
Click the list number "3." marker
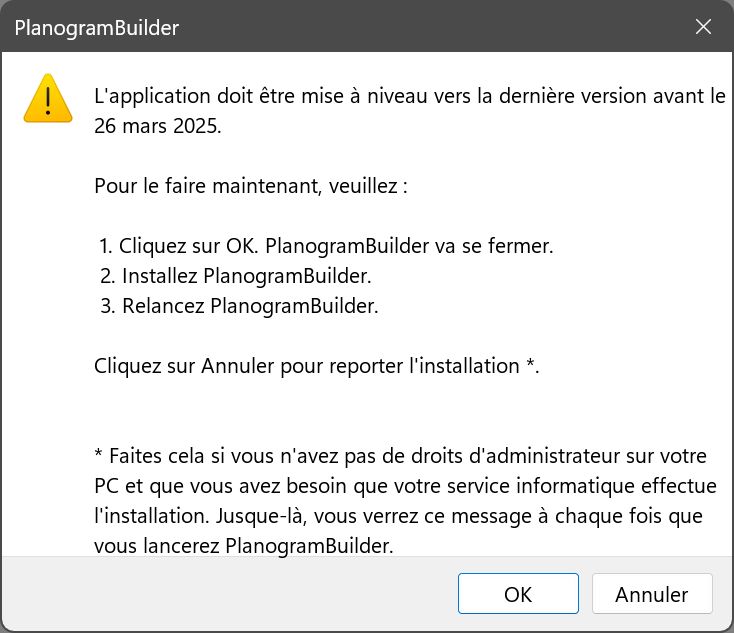click(x=107, y=306)
